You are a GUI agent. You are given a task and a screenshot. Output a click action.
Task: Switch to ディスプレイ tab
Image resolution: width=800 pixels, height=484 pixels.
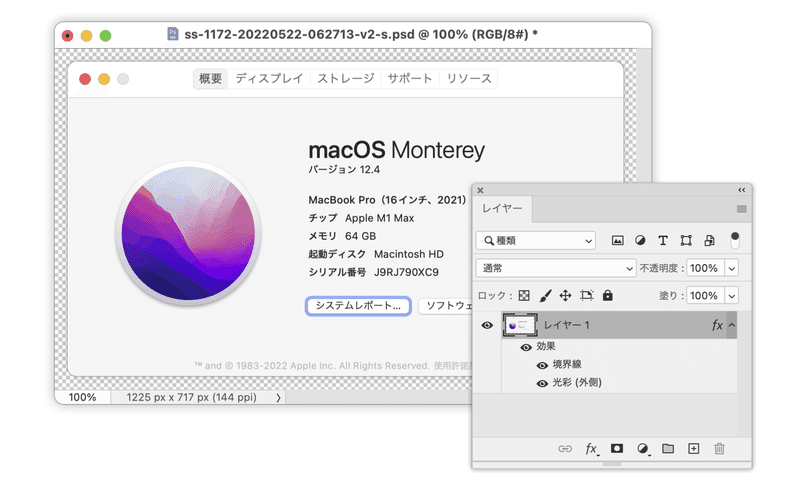[269, 79]
